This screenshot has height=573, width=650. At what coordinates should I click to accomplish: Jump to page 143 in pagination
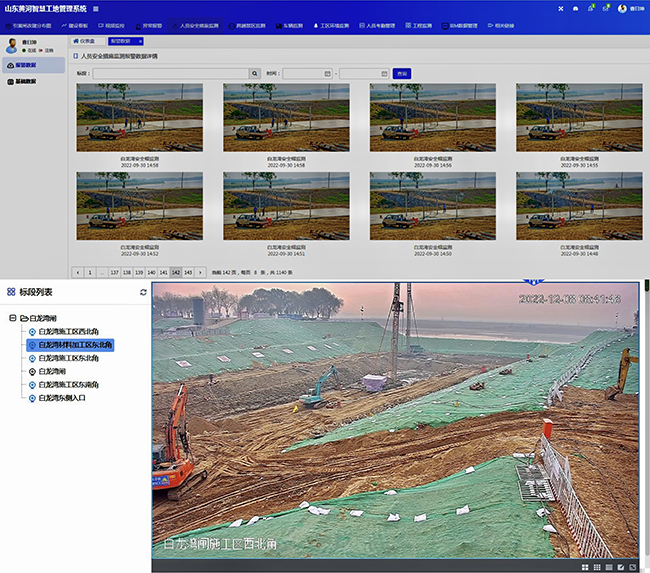tap(188, 272)
